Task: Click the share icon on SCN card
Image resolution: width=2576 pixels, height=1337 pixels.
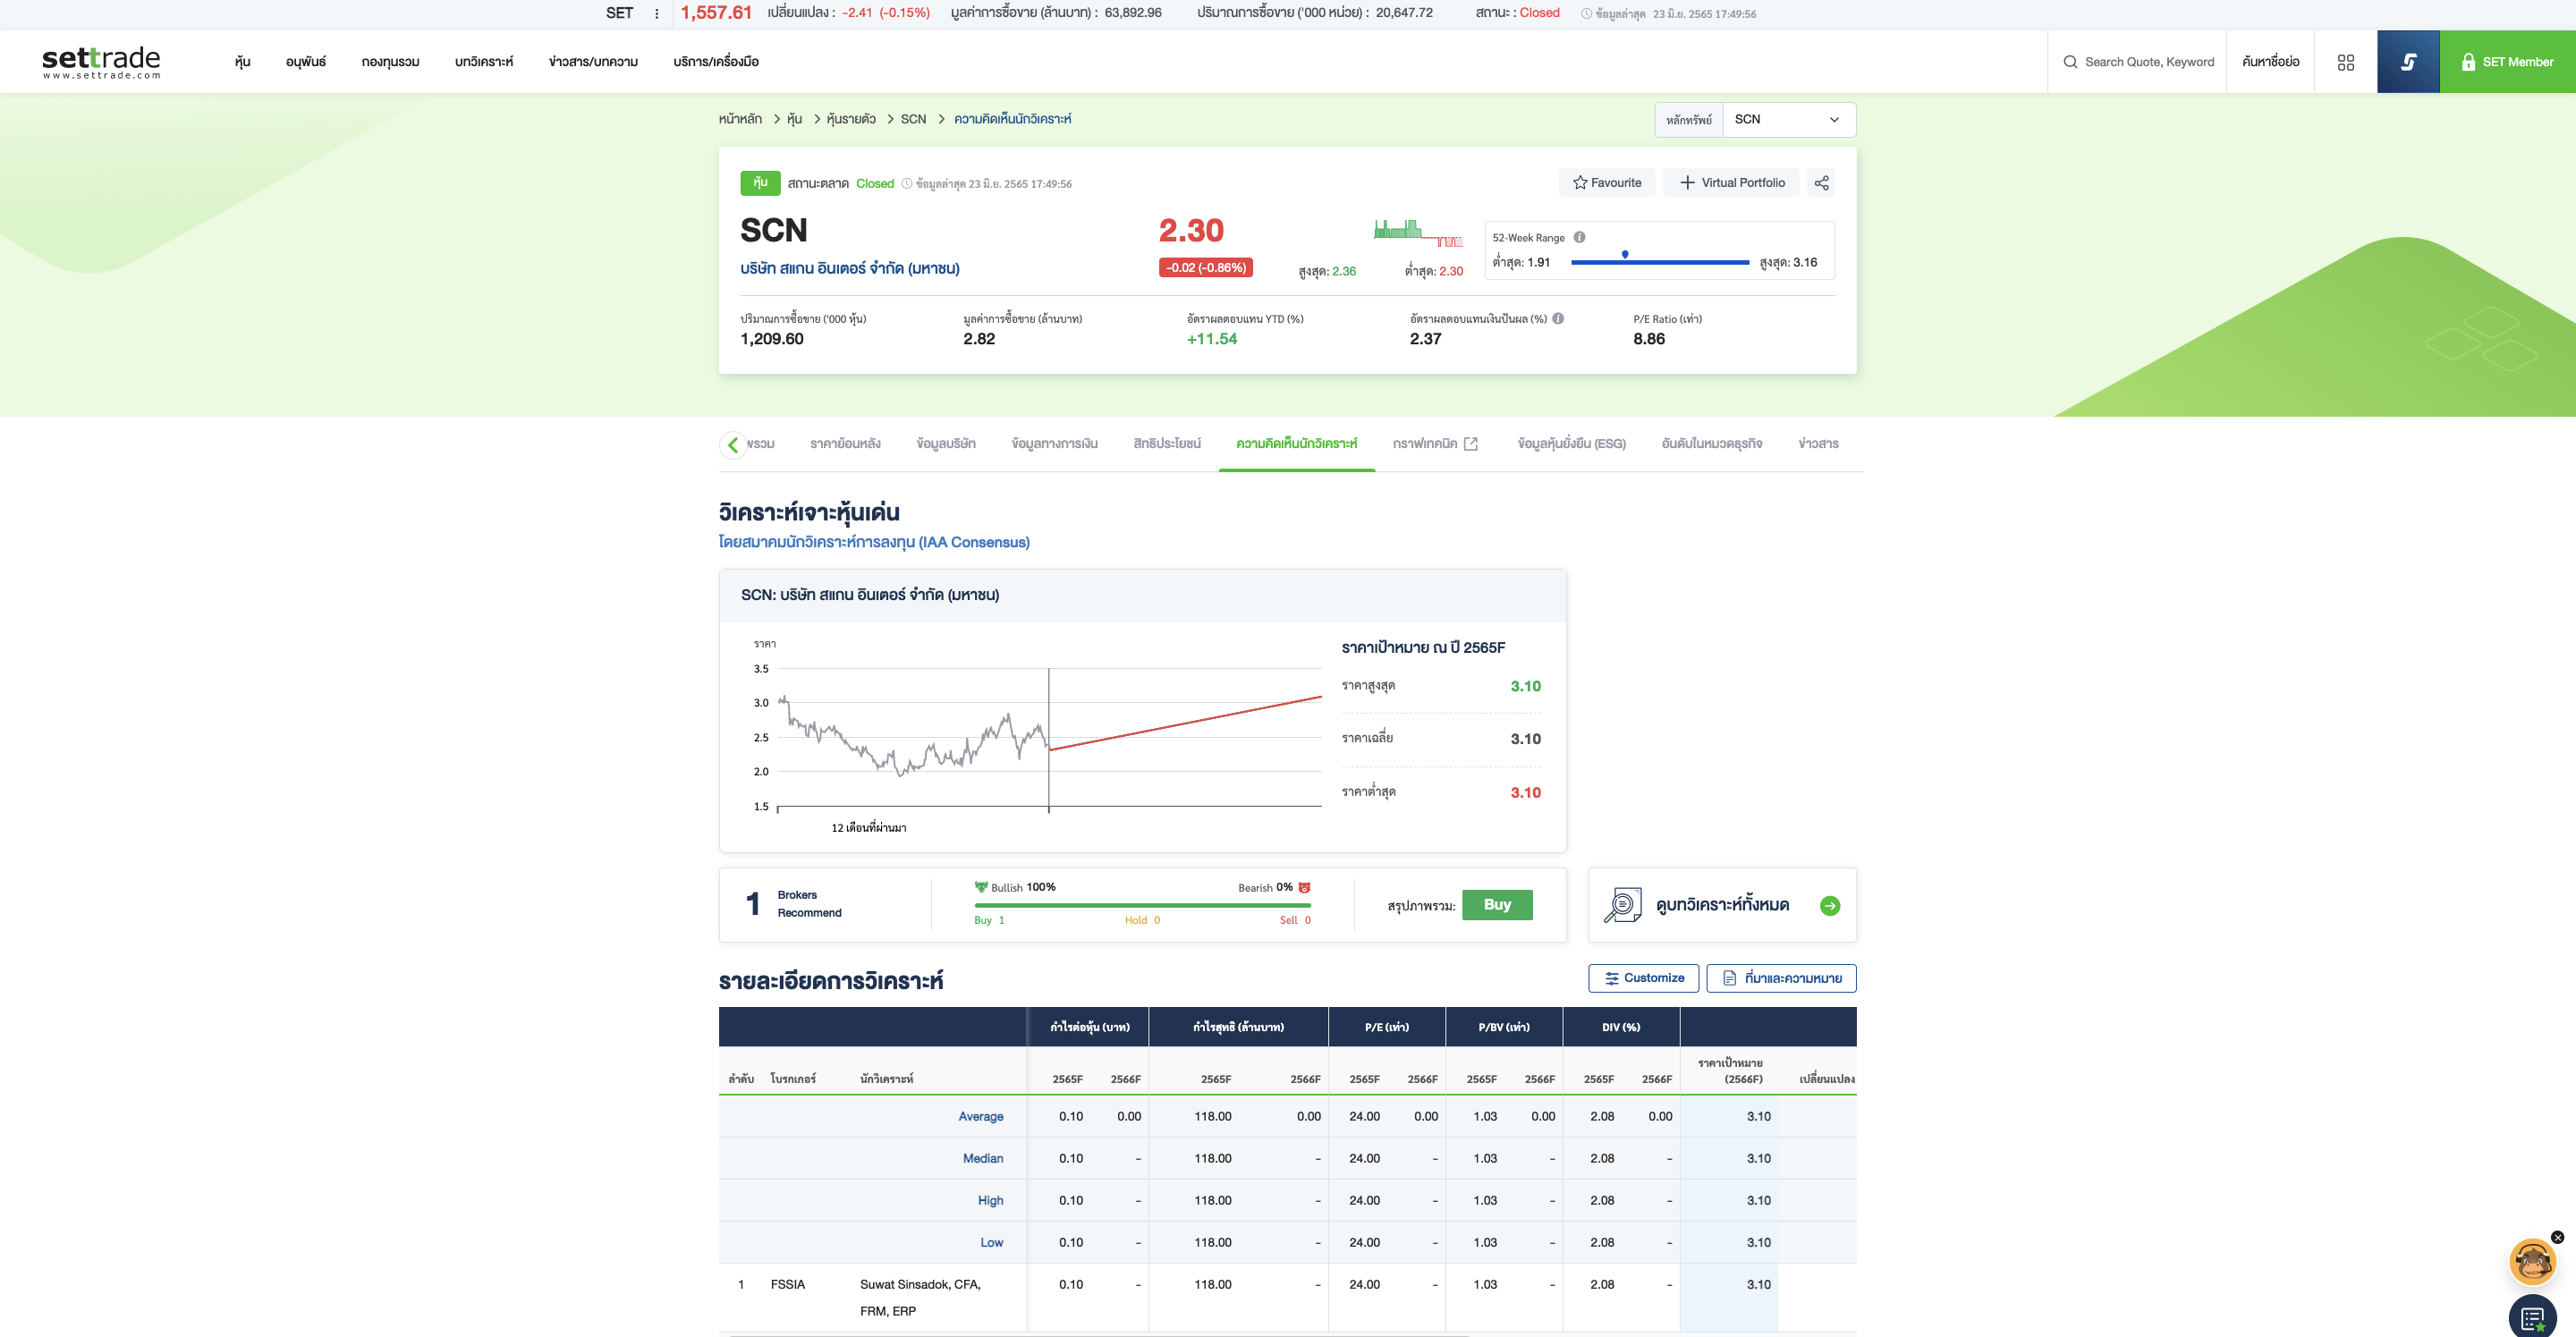Action: 1821,183
